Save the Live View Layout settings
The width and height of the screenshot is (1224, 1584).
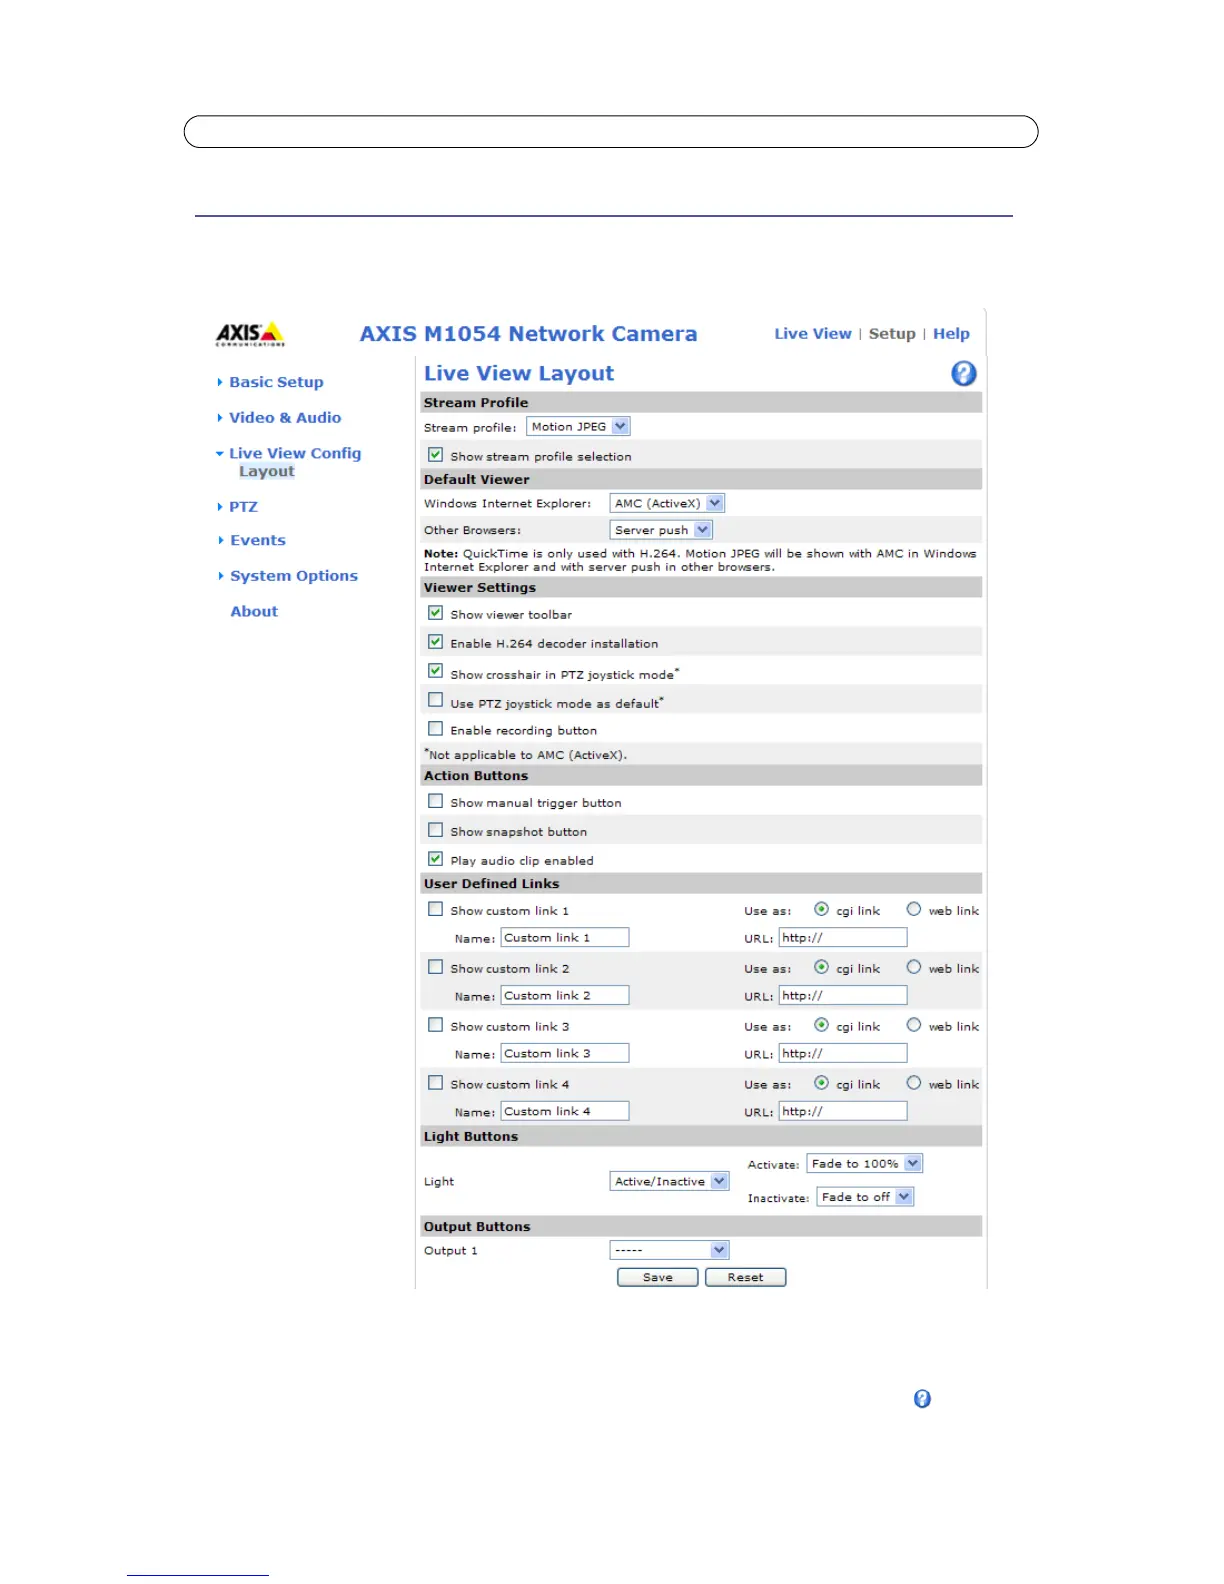[658, 1277]
